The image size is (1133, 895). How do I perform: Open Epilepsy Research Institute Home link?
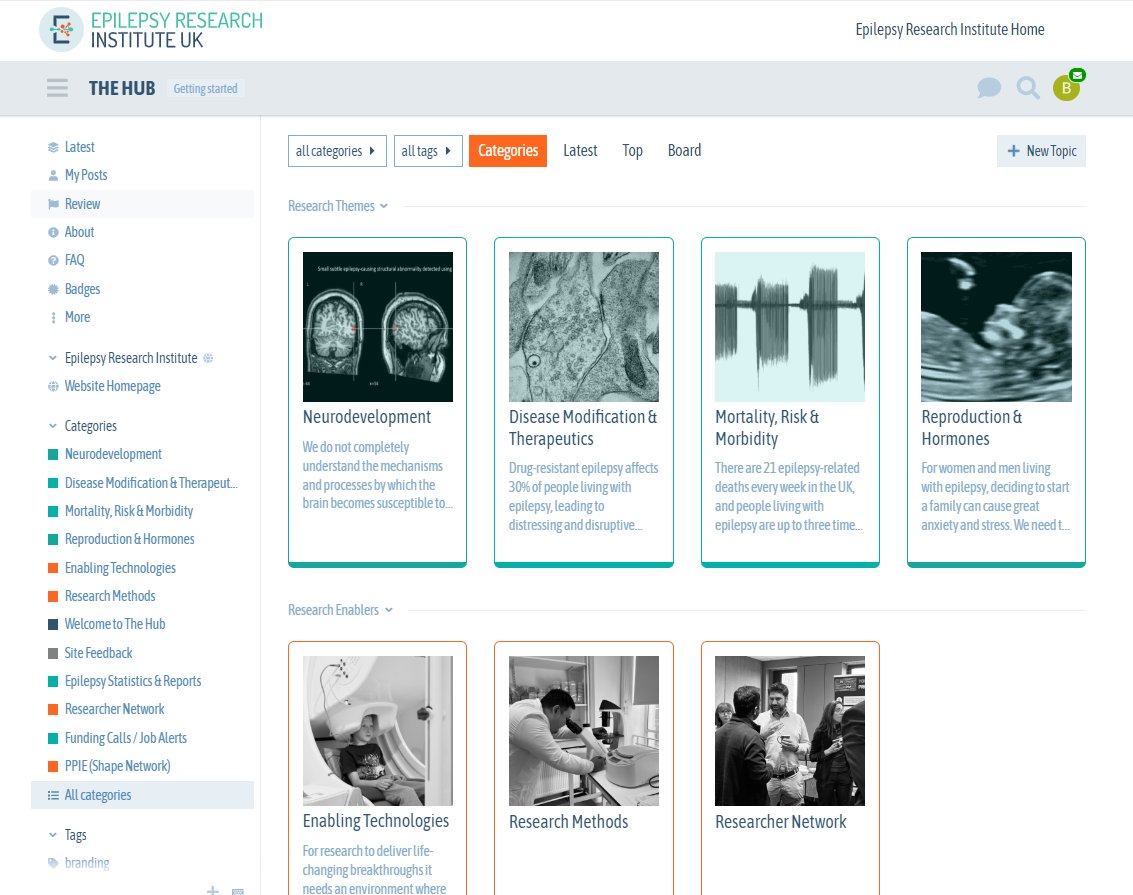[949, 30]
